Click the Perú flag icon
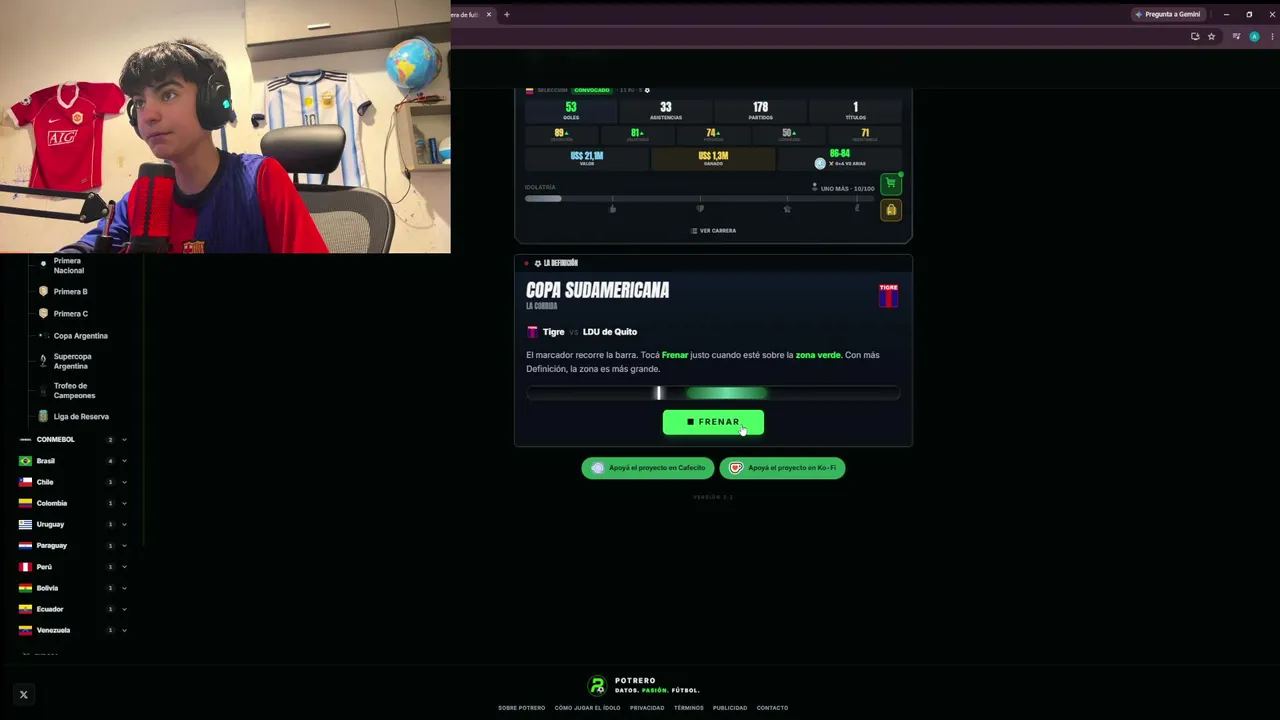This screenshot has width=1280, height=720. coord(25,567)
